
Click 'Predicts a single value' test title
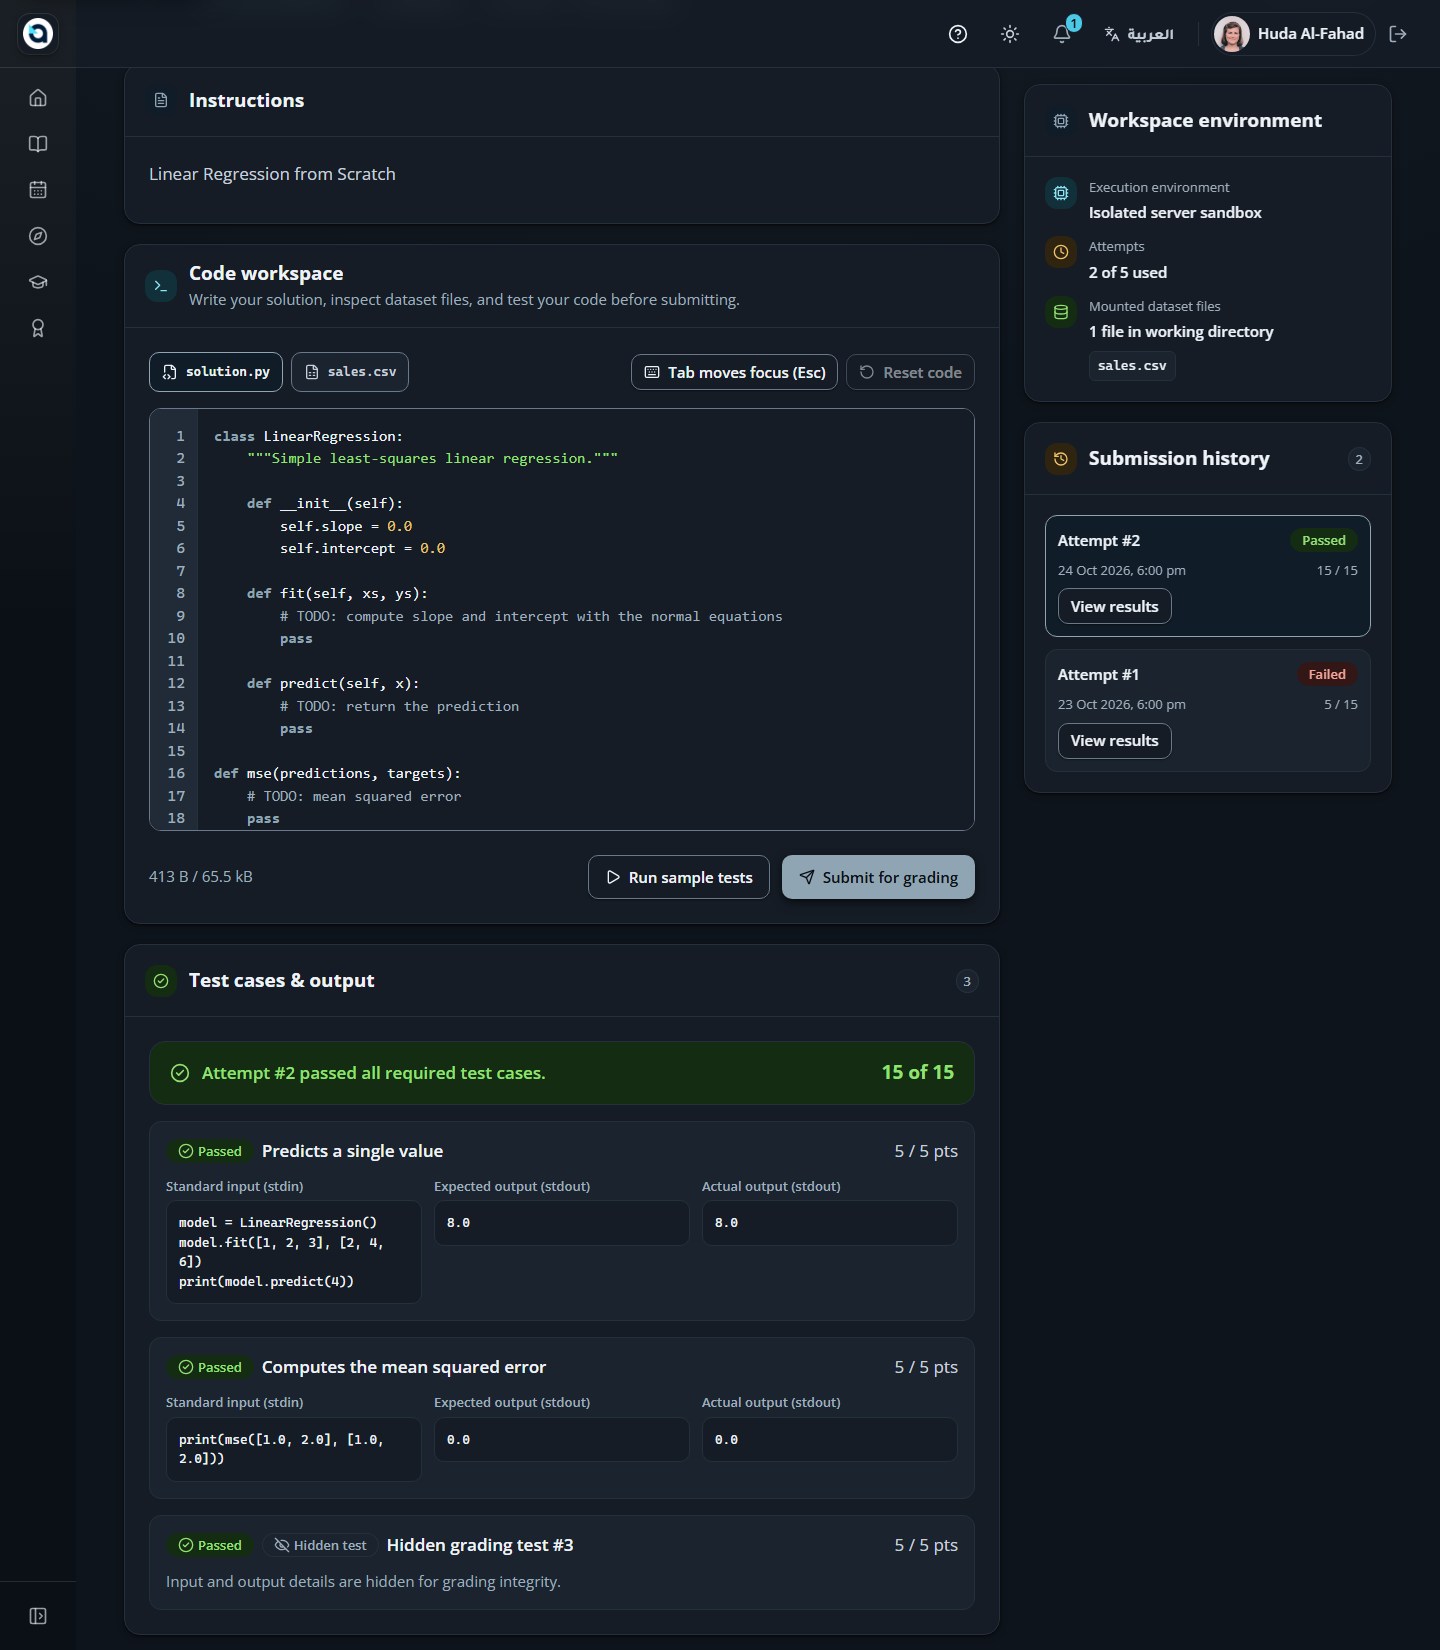point(352,1151)
